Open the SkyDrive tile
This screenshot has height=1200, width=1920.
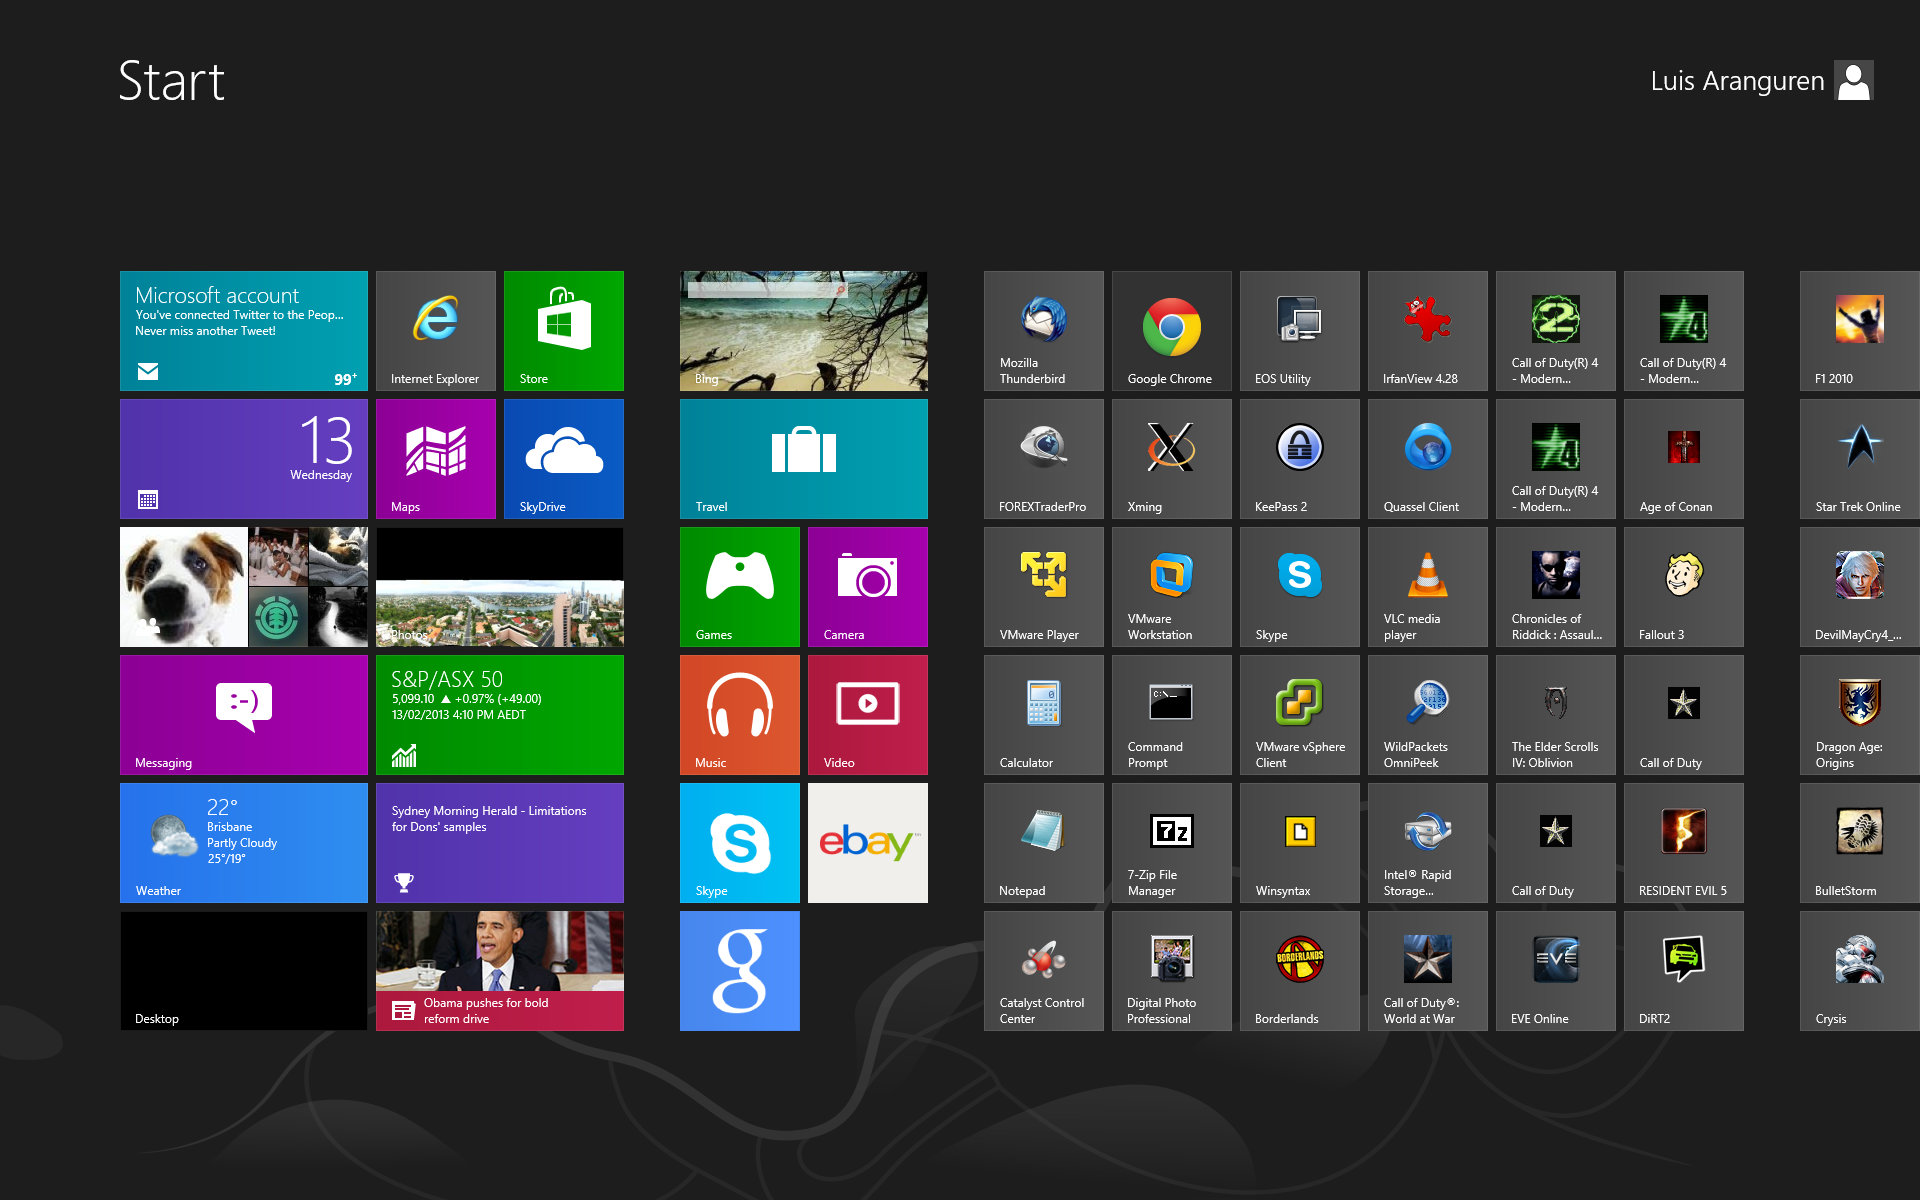[563, 458]
